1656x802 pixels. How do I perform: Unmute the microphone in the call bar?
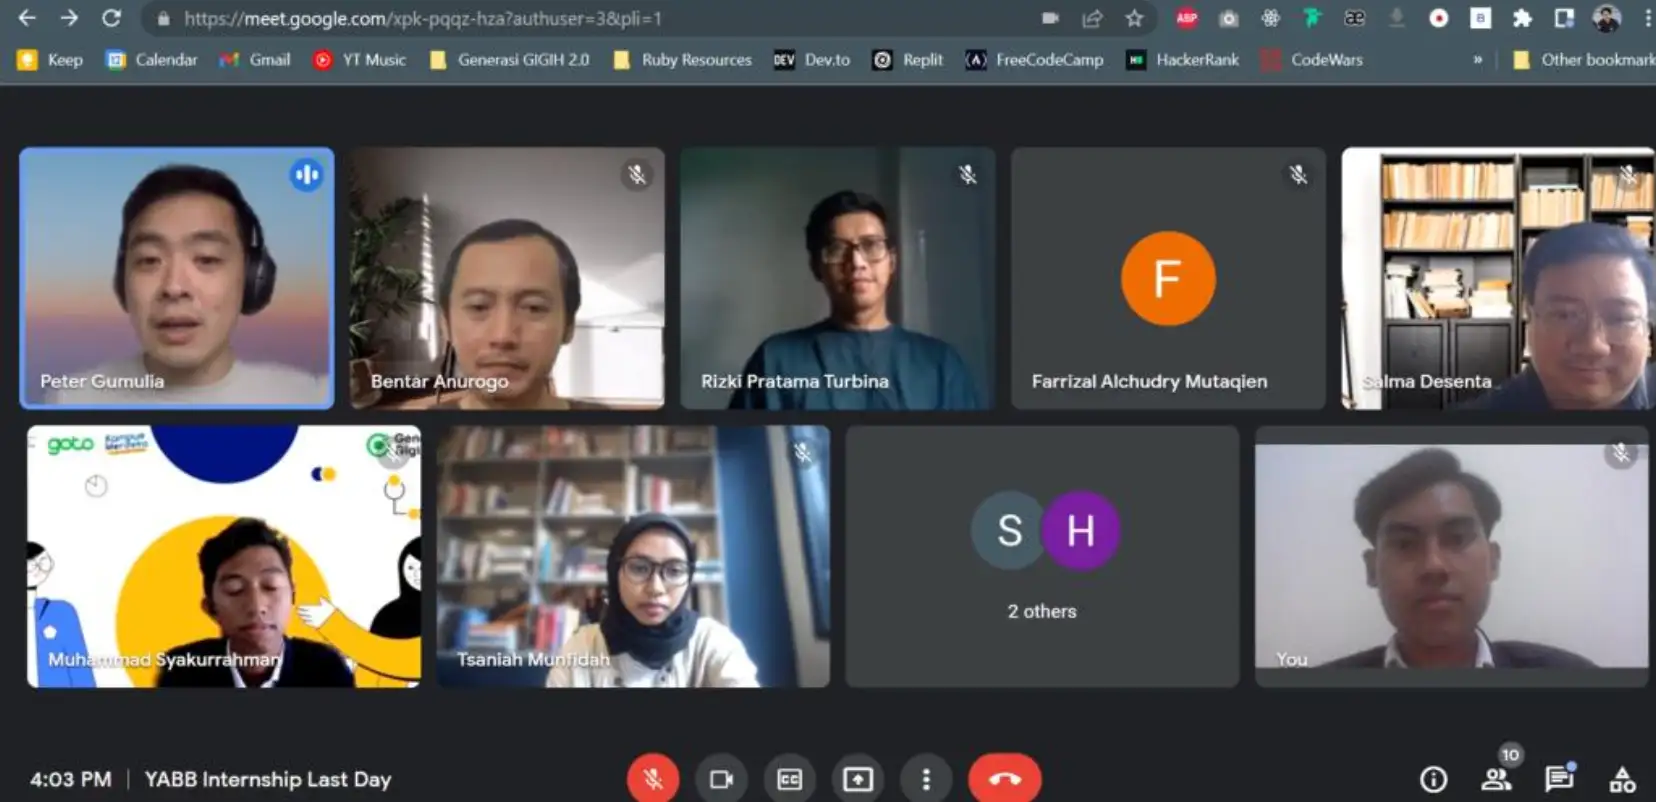(653, 779)
